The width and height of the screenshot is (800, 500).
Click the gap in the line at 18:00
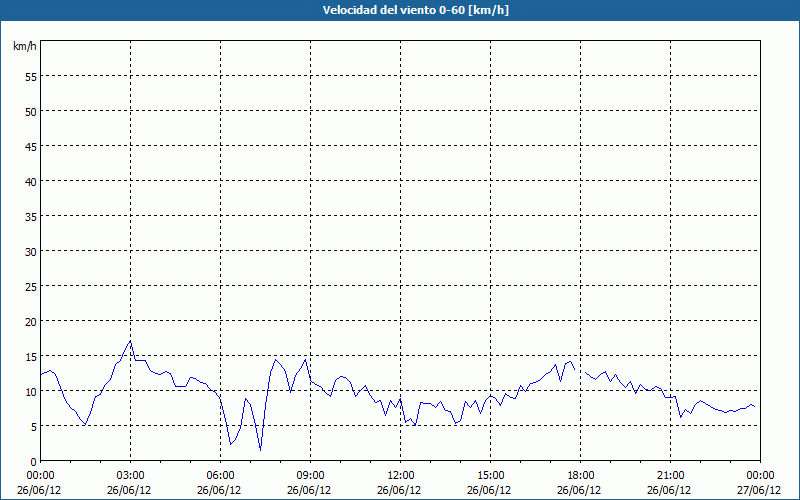(580, 371)
